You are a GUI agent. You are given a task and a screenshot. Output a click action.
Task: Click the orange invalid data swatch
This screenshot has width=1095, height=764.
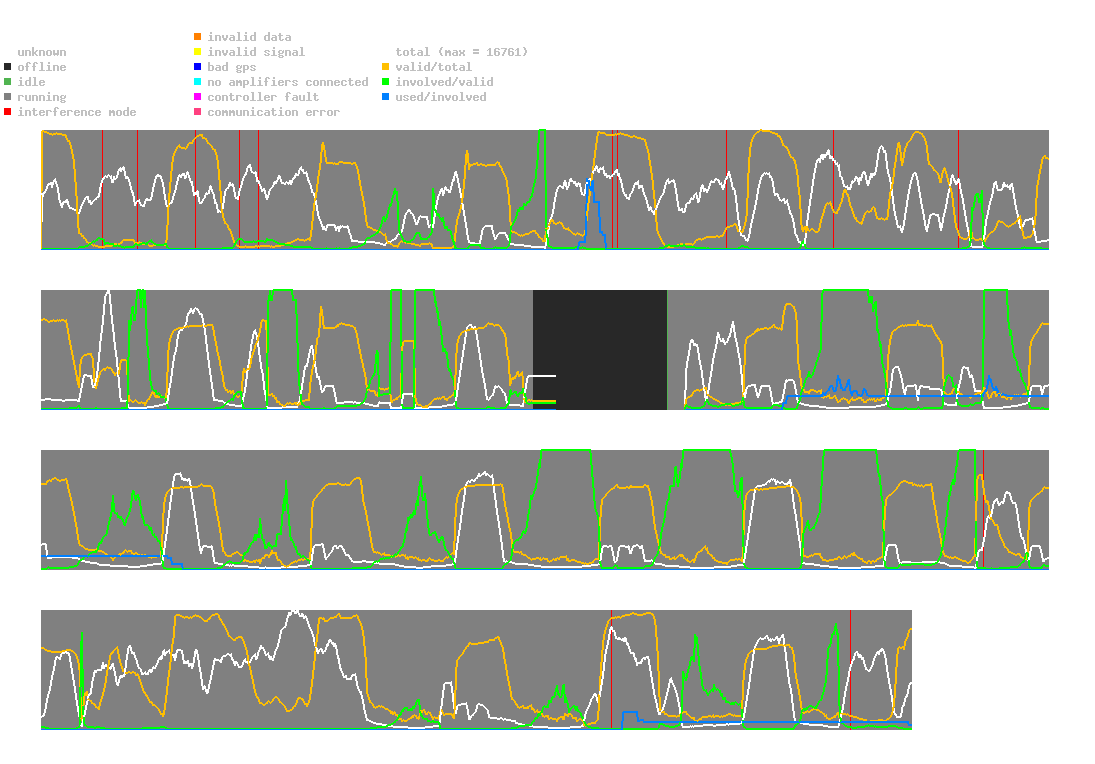click(198, 36)
